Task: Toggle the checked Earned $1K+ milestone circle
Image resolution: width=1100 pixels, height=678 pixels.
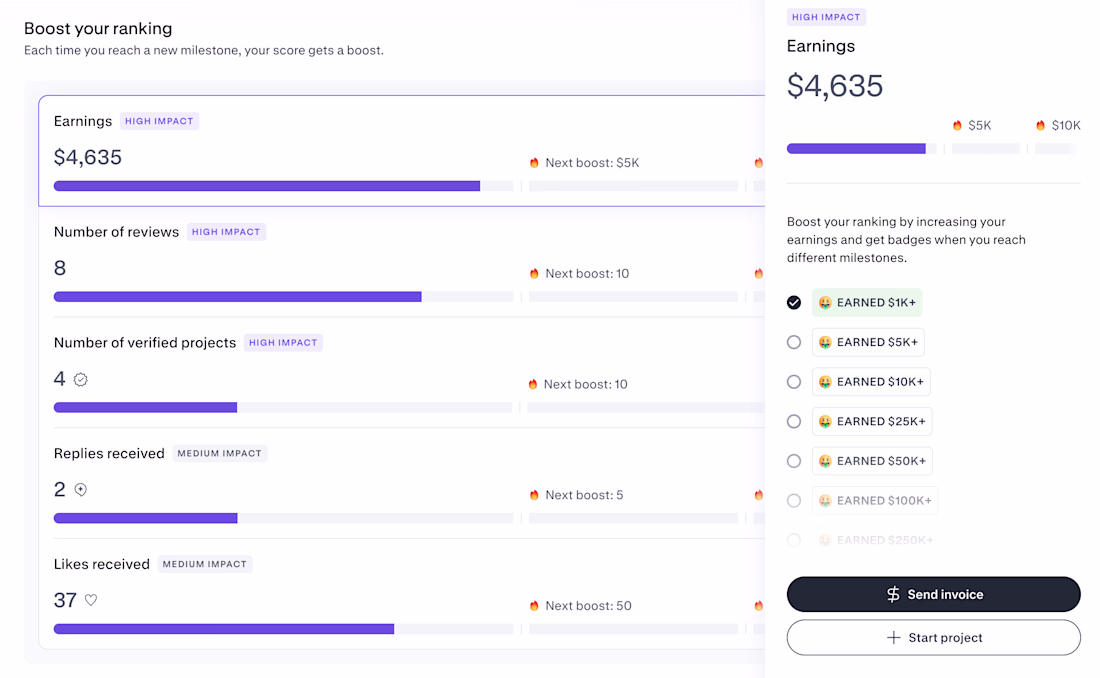Action: (794, 302)
